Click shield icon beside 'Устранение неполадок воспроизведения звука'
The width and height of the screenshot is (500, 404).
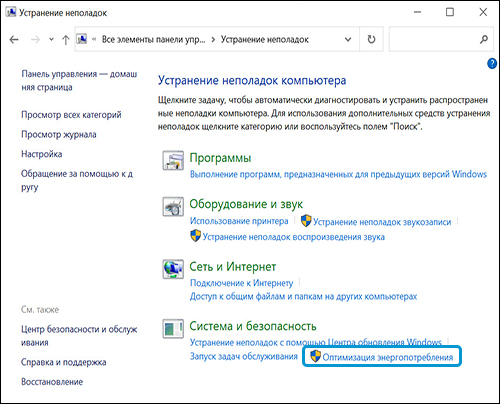(196, 236)
